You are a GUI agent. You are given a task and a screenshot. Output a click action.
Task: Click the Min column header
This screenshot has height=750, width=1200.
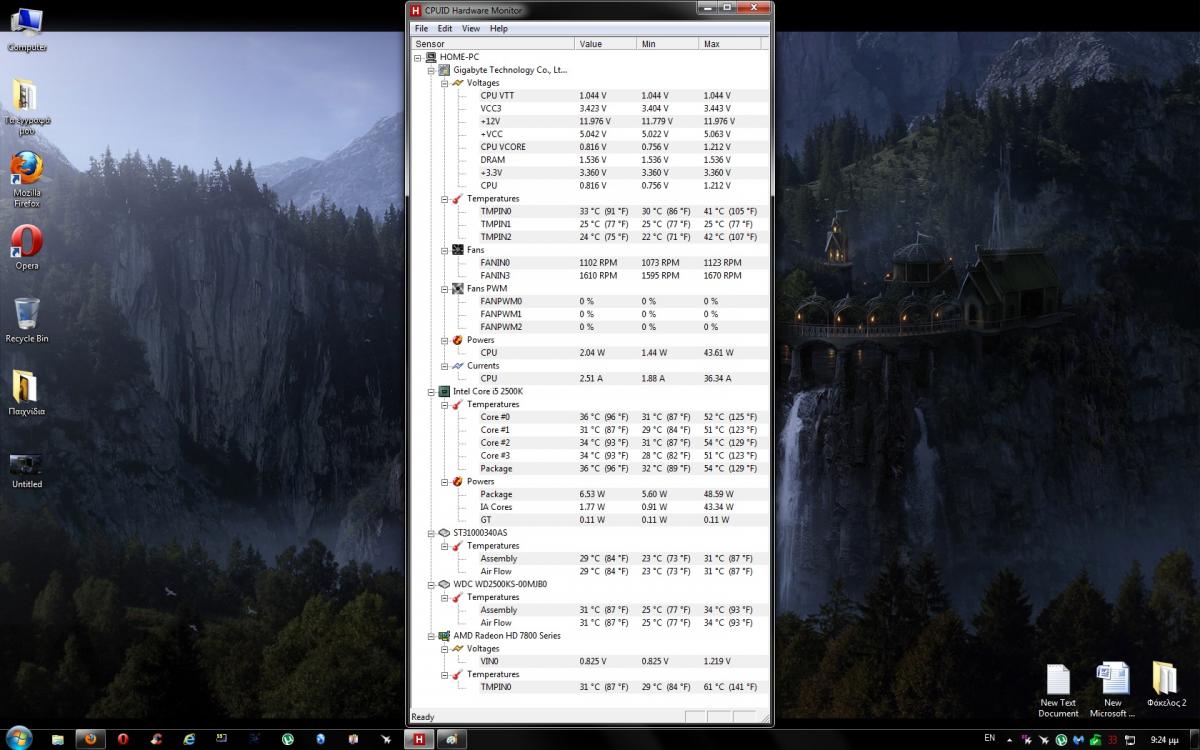(667, 44)
